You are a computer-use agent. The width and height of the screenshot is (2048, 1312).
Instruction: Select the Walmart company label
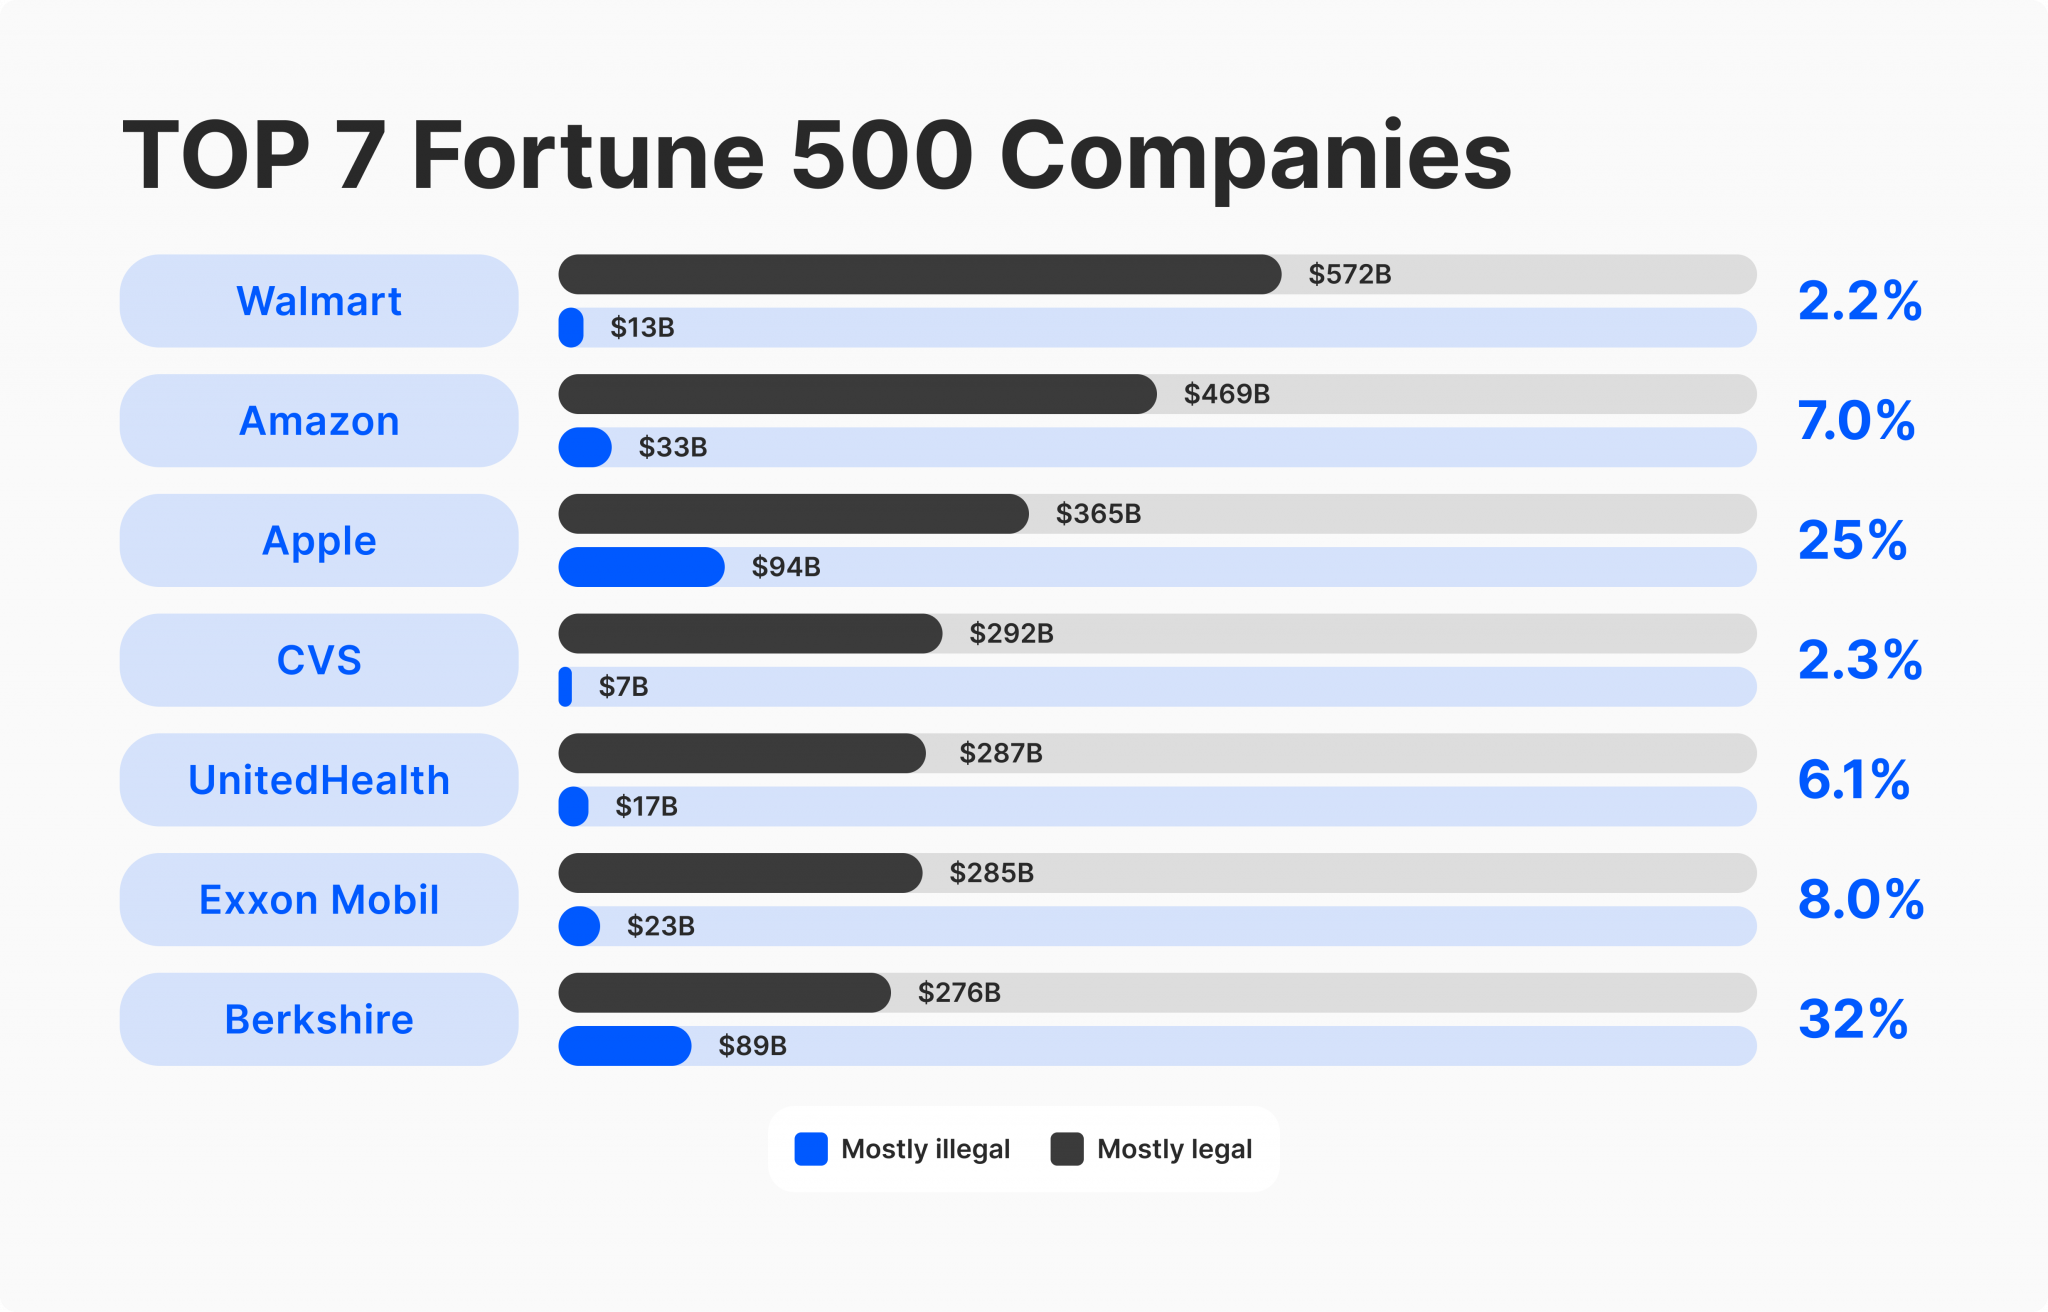click(x=319, y=301)
